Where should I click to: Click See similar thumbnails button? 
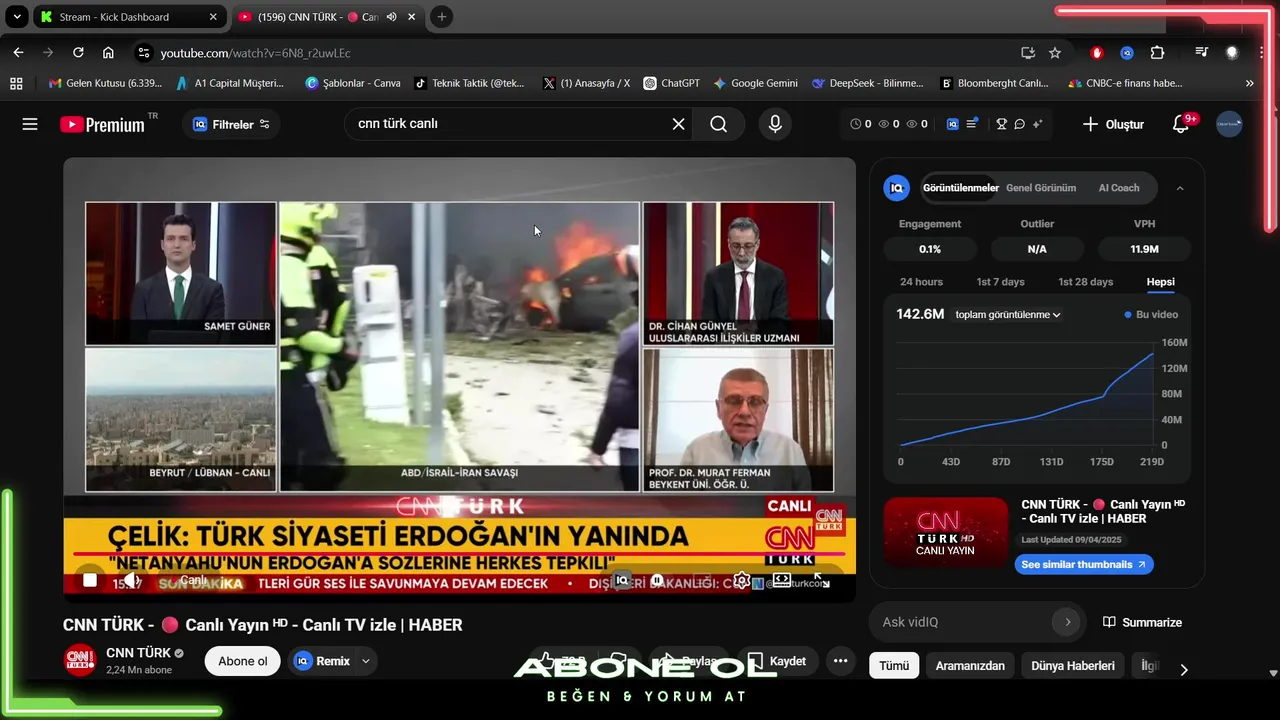(1083, 564)
